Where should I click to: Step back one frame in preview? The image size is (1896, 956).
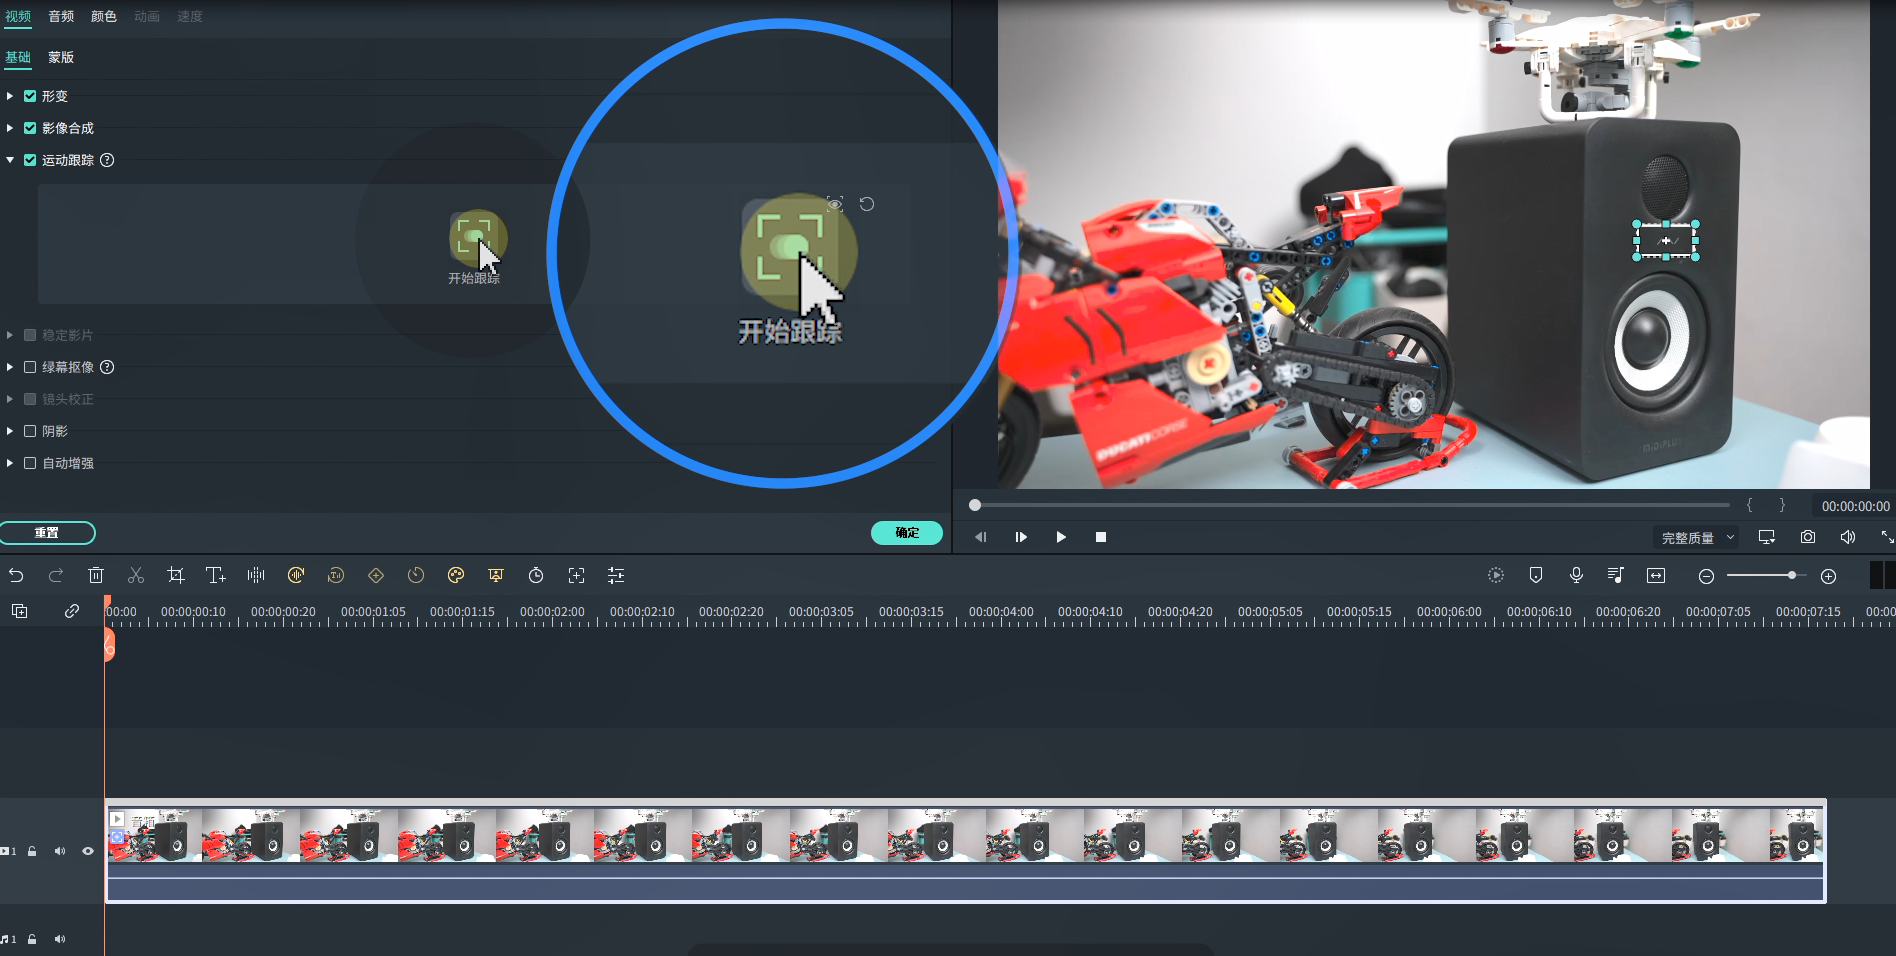click(x=981, y=537)
